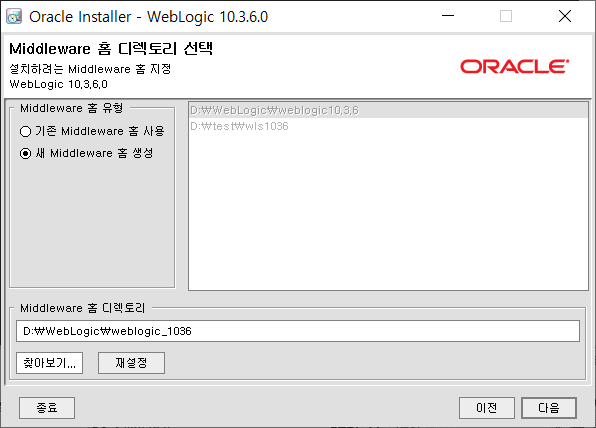Click the D:₩test₩wls1036 list entry

click(x=388, y=126)
